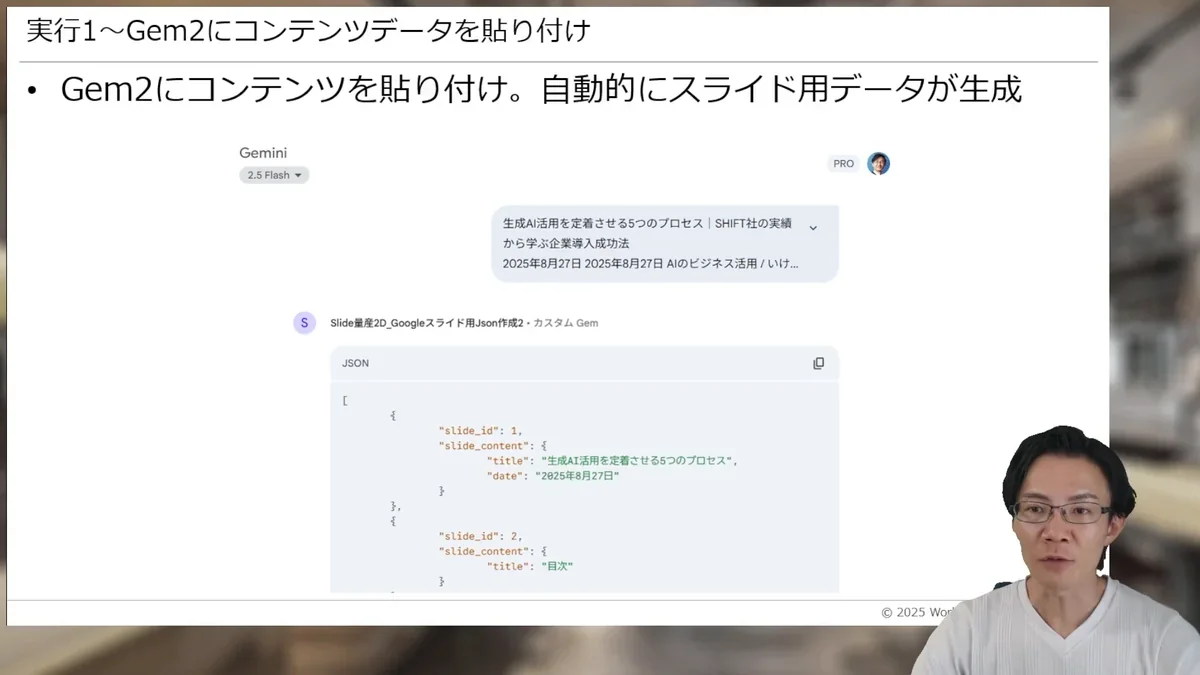Click the JSON code block header label
The image size is (1200, 675).
(355, 363)
